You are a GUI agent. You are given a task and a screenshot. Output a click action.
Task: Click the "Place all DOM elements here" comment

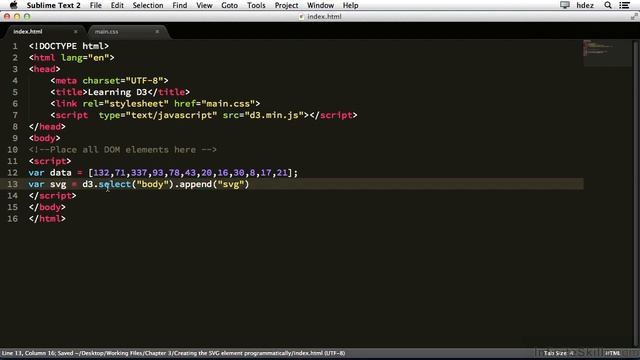point(122,149)
